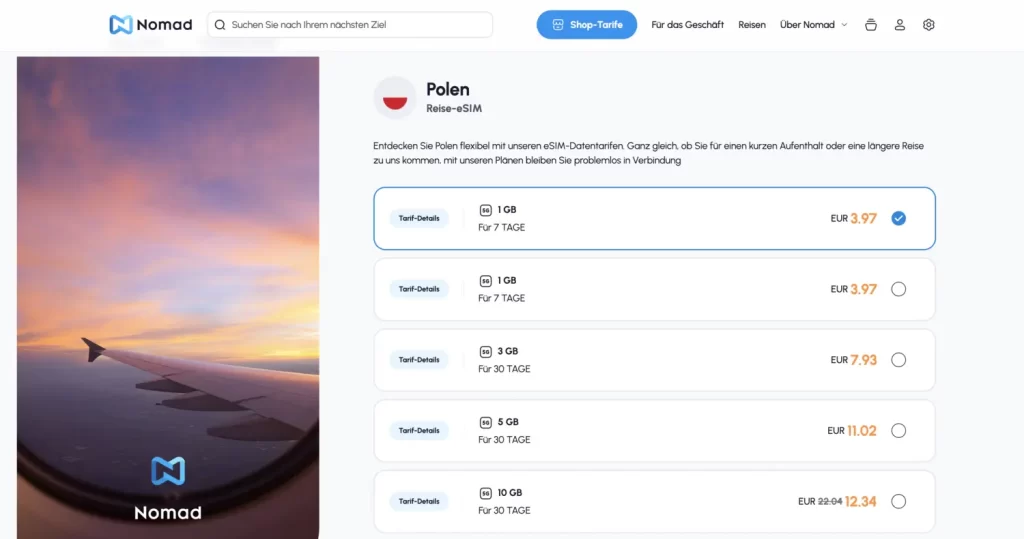Click the Nomad logo on the airplane image
The image size is (1024, 539).
(x=168, y=488)
